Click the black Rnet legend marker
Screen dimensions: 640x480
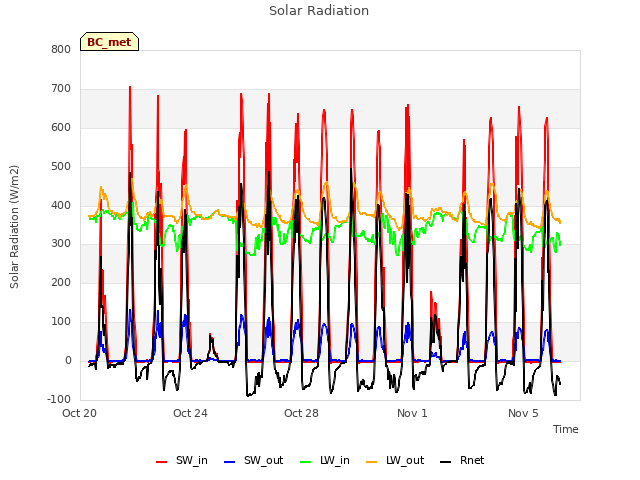pyautogui.click(x=446, y=462)
